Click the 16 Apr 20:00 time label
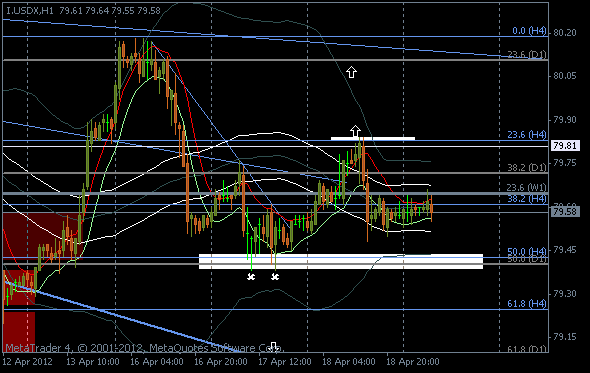 220,362
